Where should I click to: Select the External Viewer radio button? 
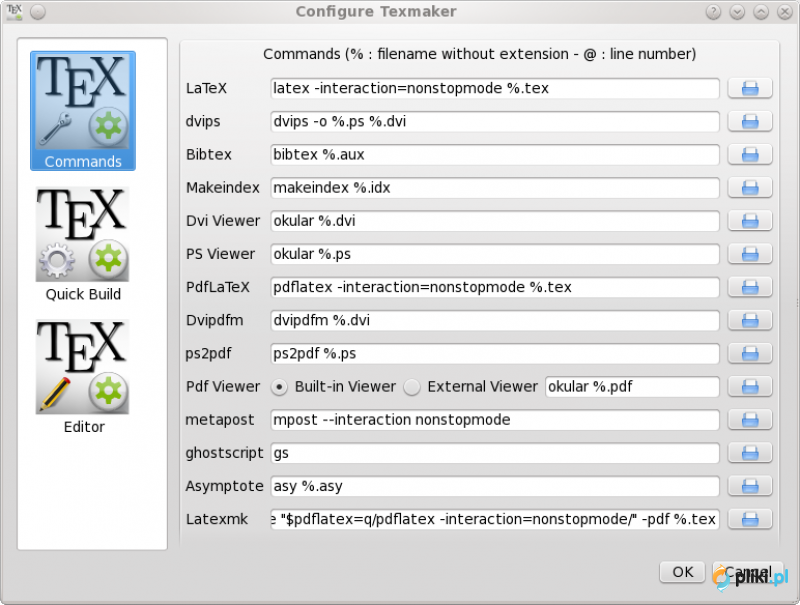(x=412, y=387)
